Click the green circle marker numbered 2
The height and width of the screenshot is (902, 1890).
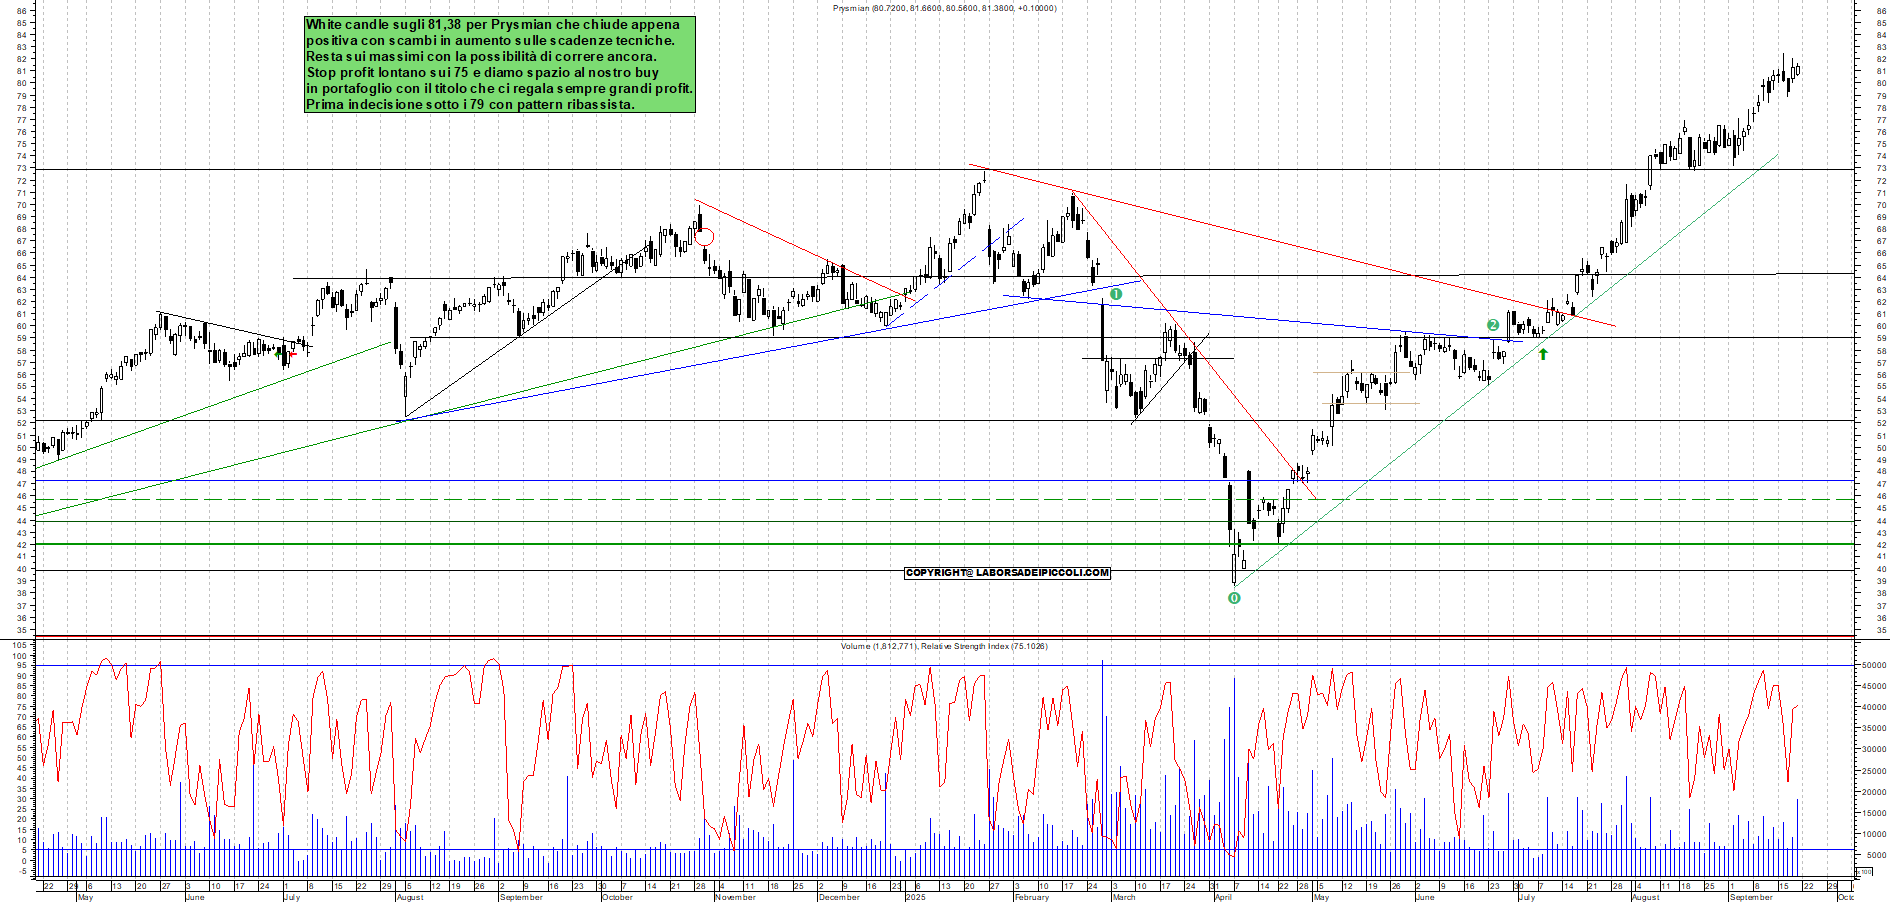coord(1493,325)
